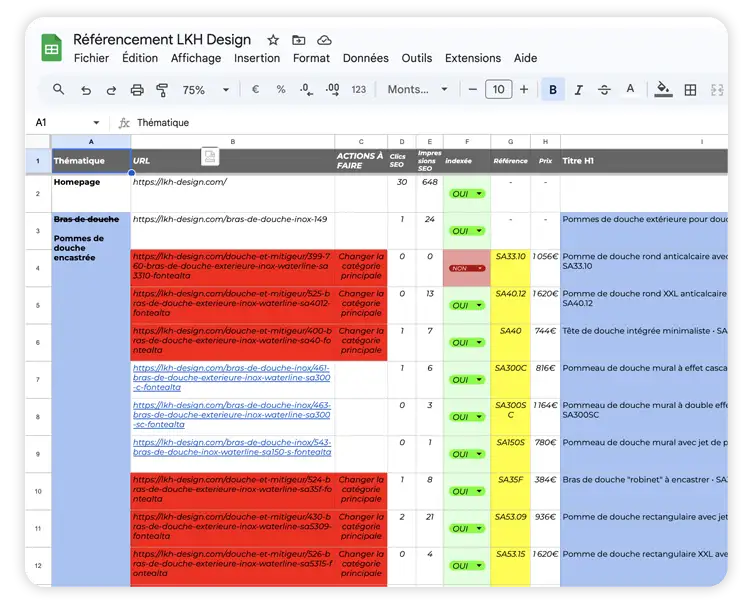The width and height of the screenshot is (750, 600).
Task: Select the Homepage cell
Action: [x=91, y=194]
